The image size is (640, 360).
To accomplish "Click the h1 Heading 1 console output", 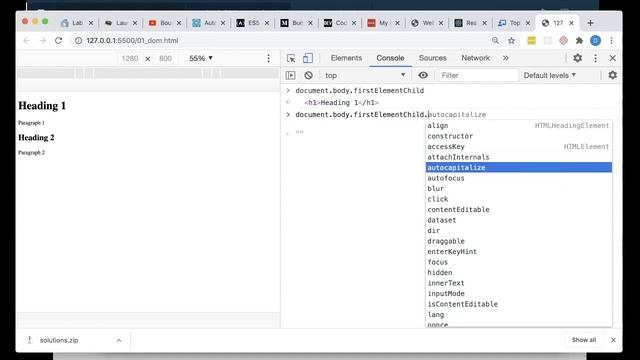I will point(341,102).
